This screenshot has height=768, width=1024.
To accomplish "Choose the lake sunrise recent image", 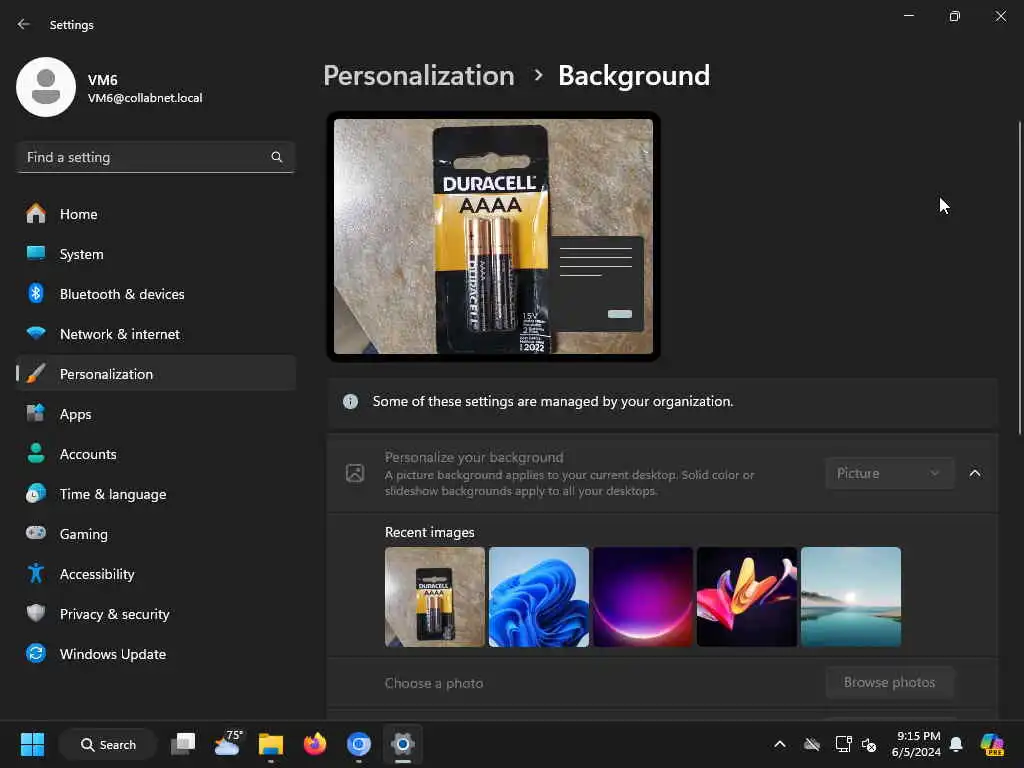I will click(851, 597).
